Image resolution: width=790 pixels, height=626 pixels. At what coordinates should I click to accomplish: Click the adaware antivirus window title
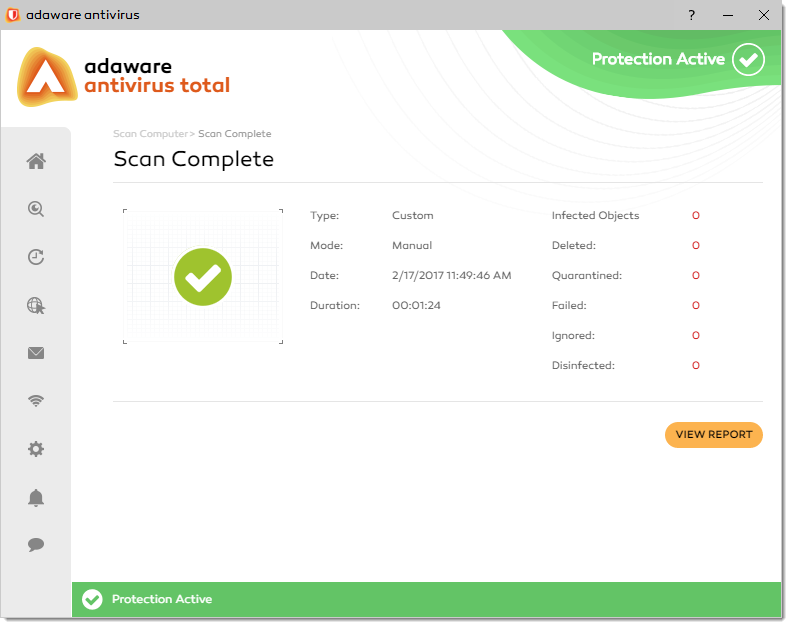point(83,15)
